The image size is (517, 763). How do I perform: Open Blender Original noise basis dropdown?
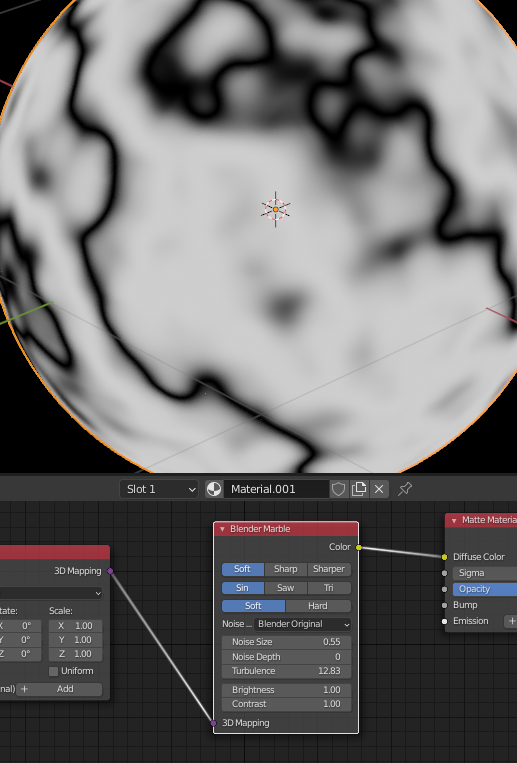click(x=302, y=624)
